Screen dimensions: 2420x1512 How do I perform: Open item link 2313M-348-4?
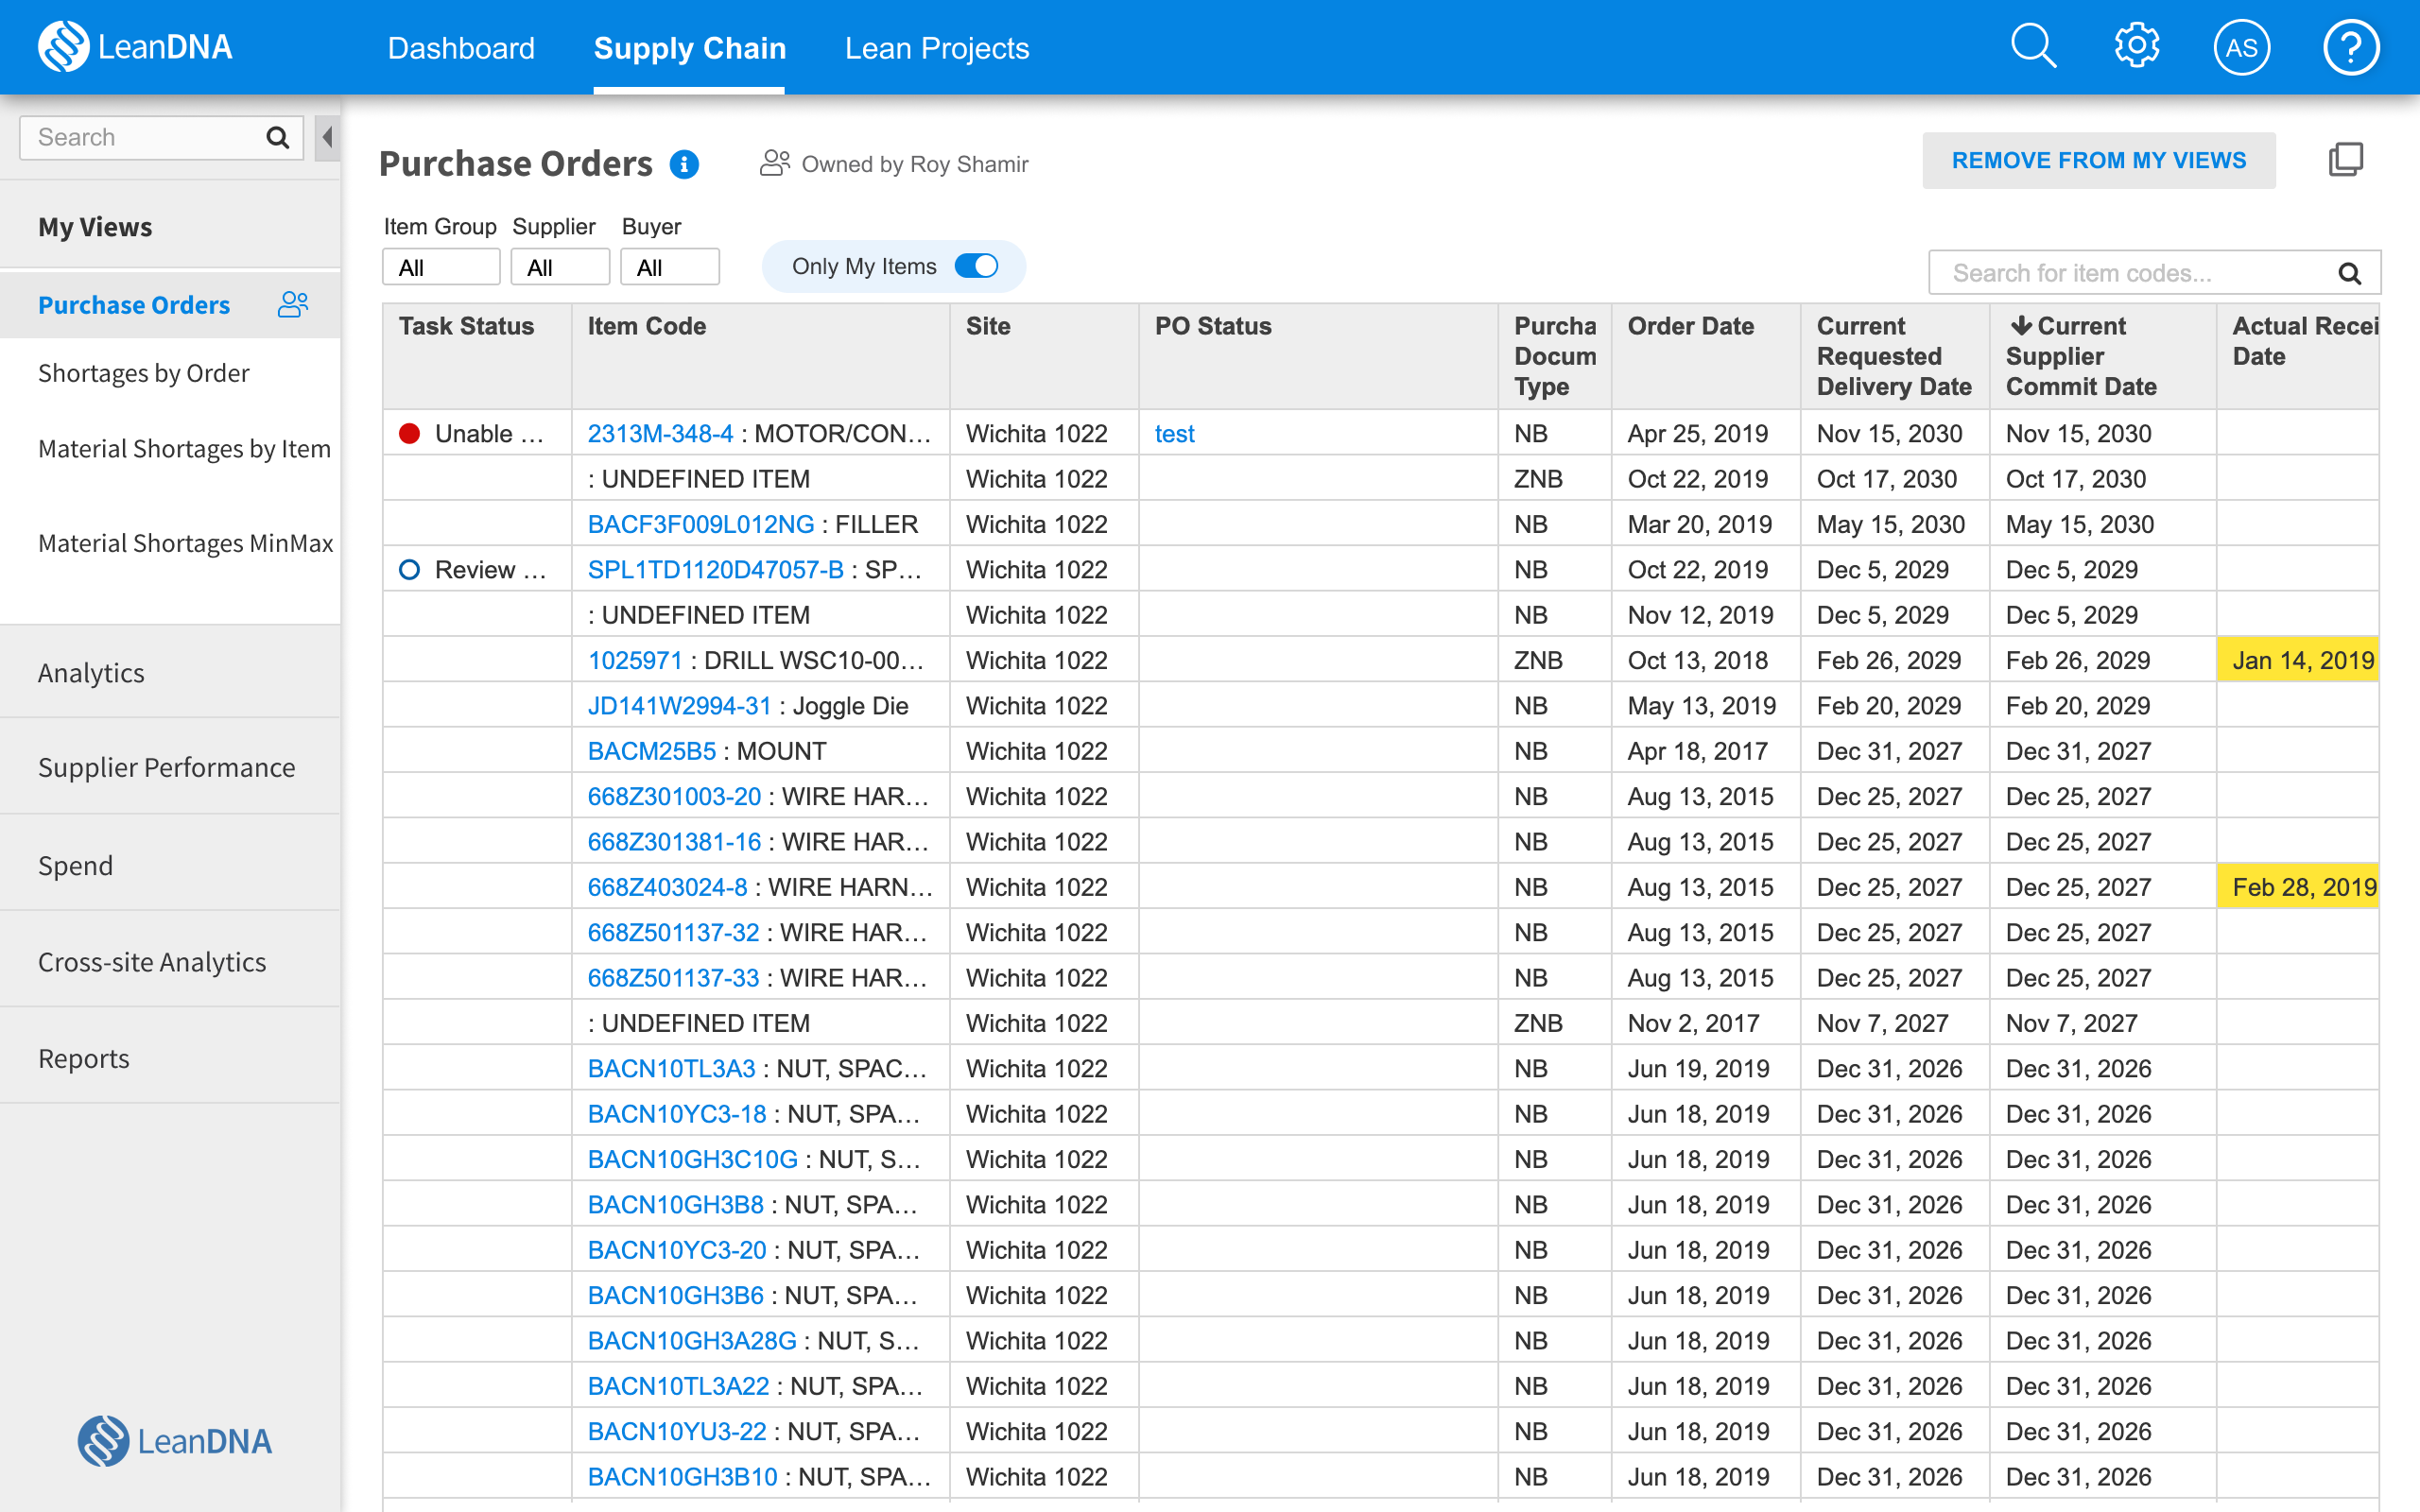pos(660,433)
